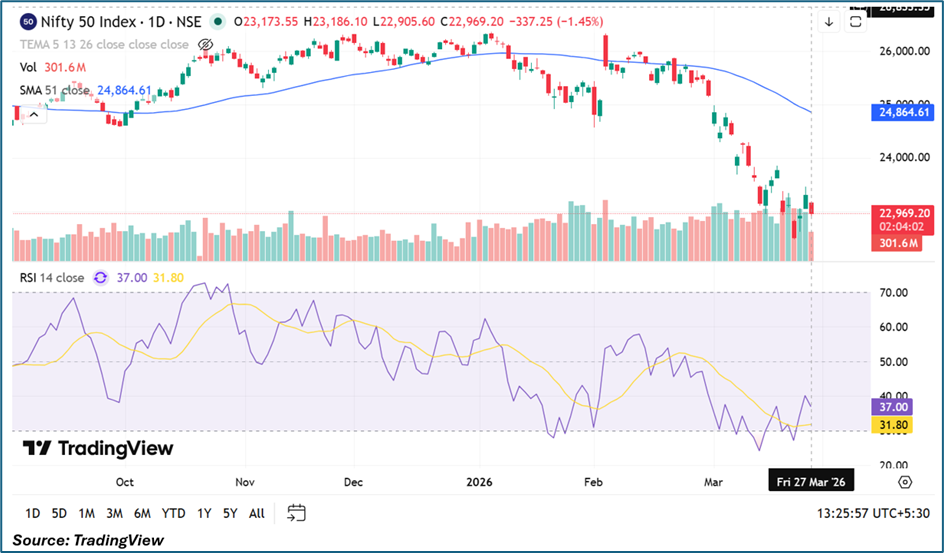Select the 1D time range

coord(33,513)
